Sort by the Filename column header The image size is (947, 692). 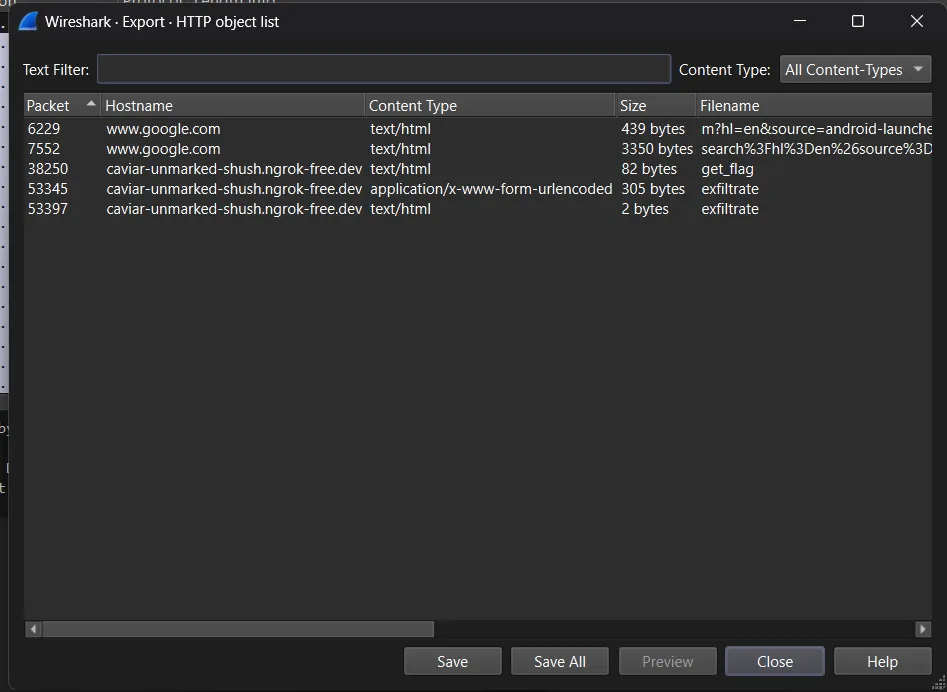[x=814, y=105]
